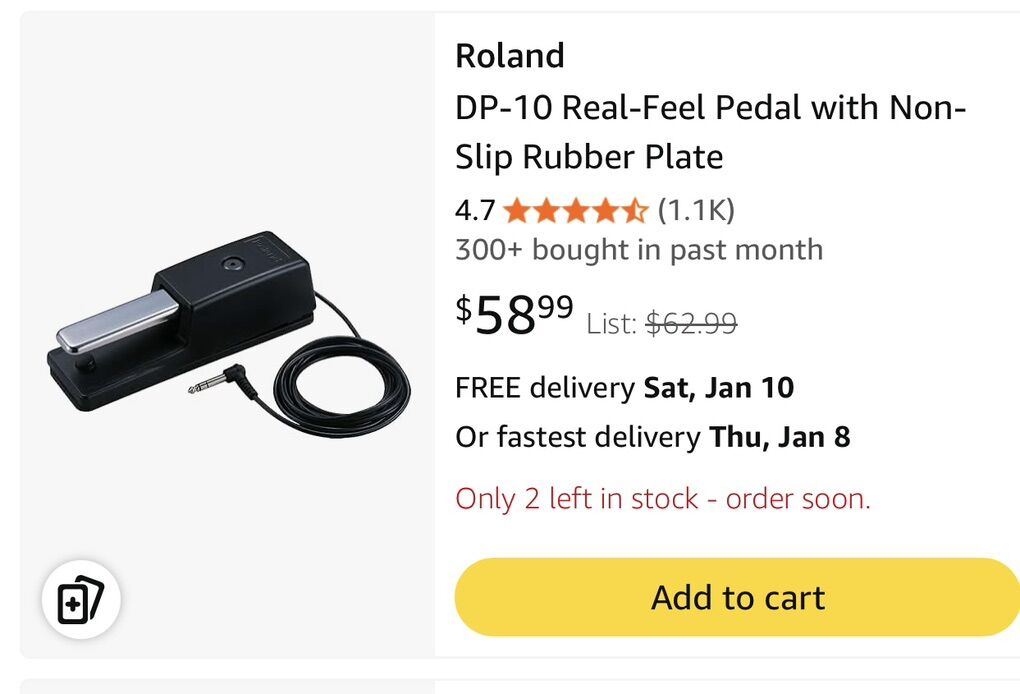
Task: Click the orange star rating icons
Action: [576, 210]
